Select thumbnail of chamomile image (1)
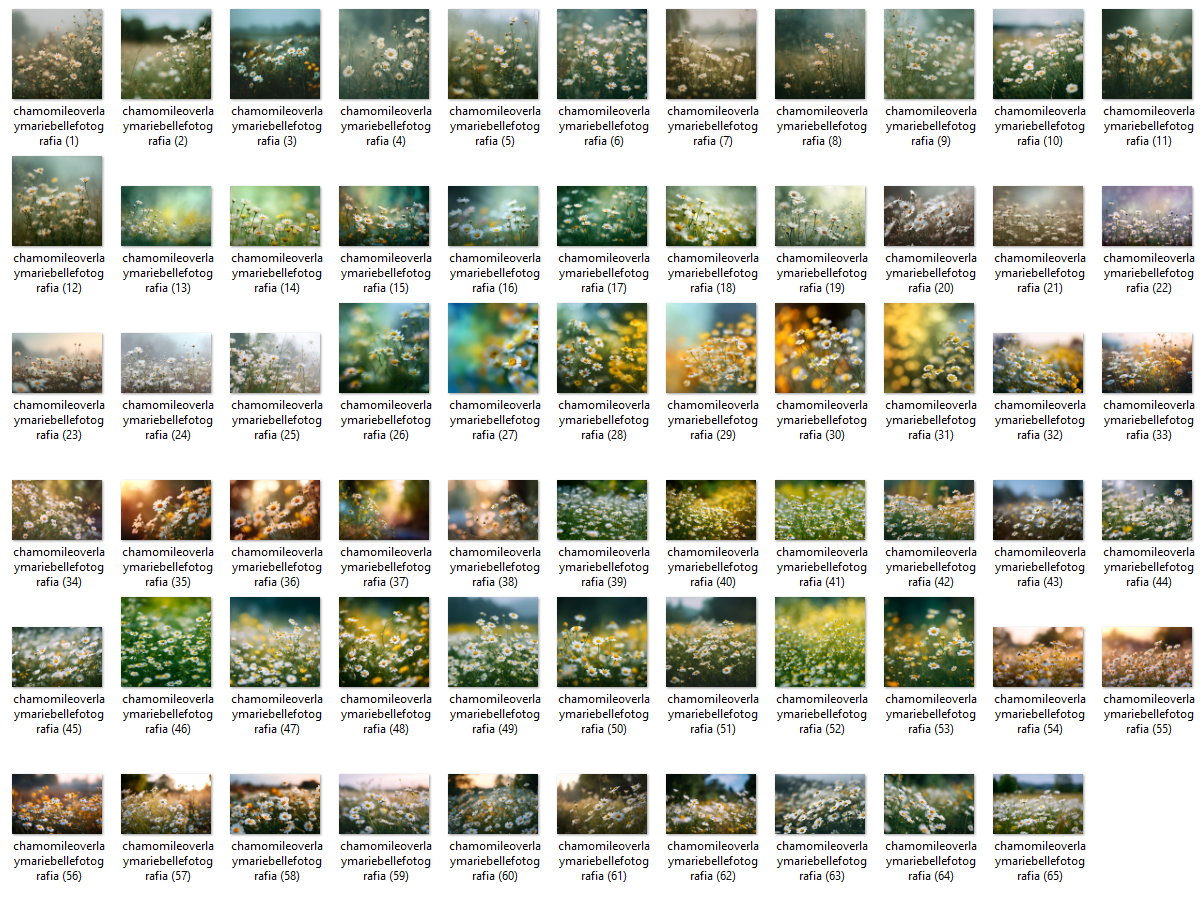Image resolution: width=1203 pixels, height=903 pixels. click(57, 55)
